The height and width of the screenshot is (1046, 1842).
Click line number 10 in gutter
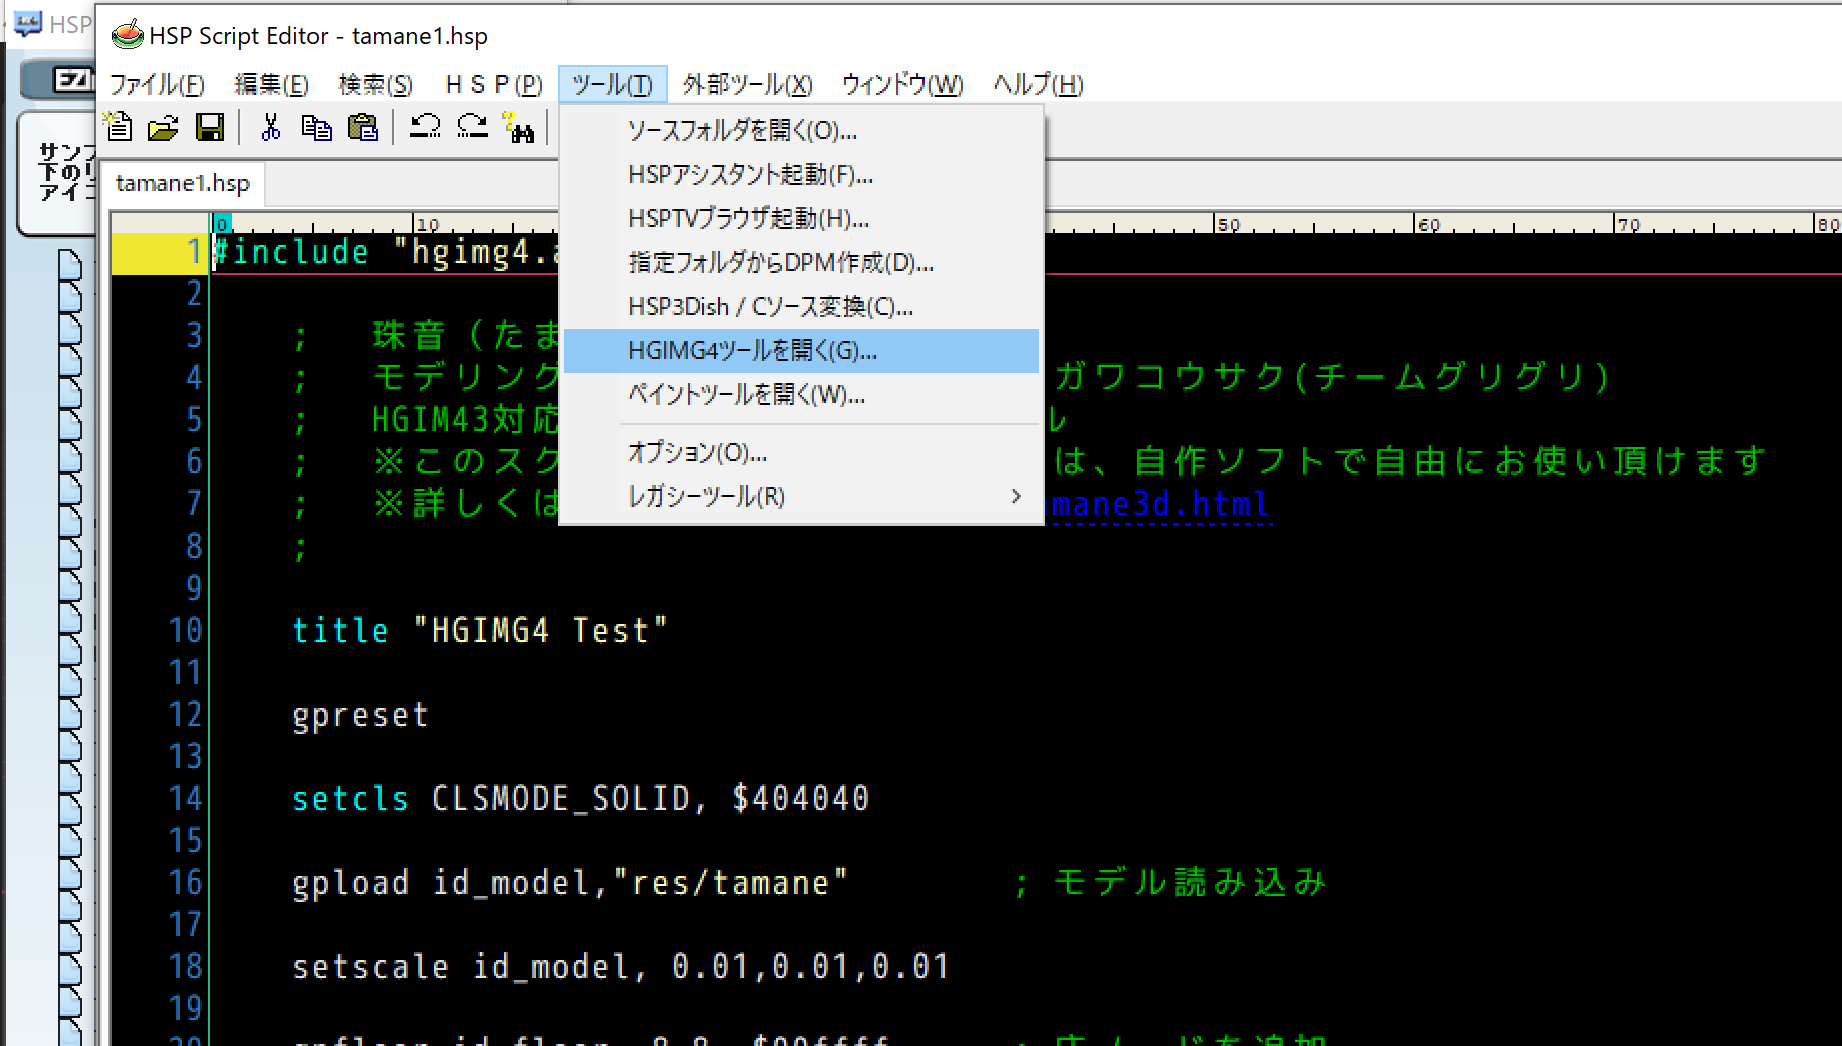point(185,630)
